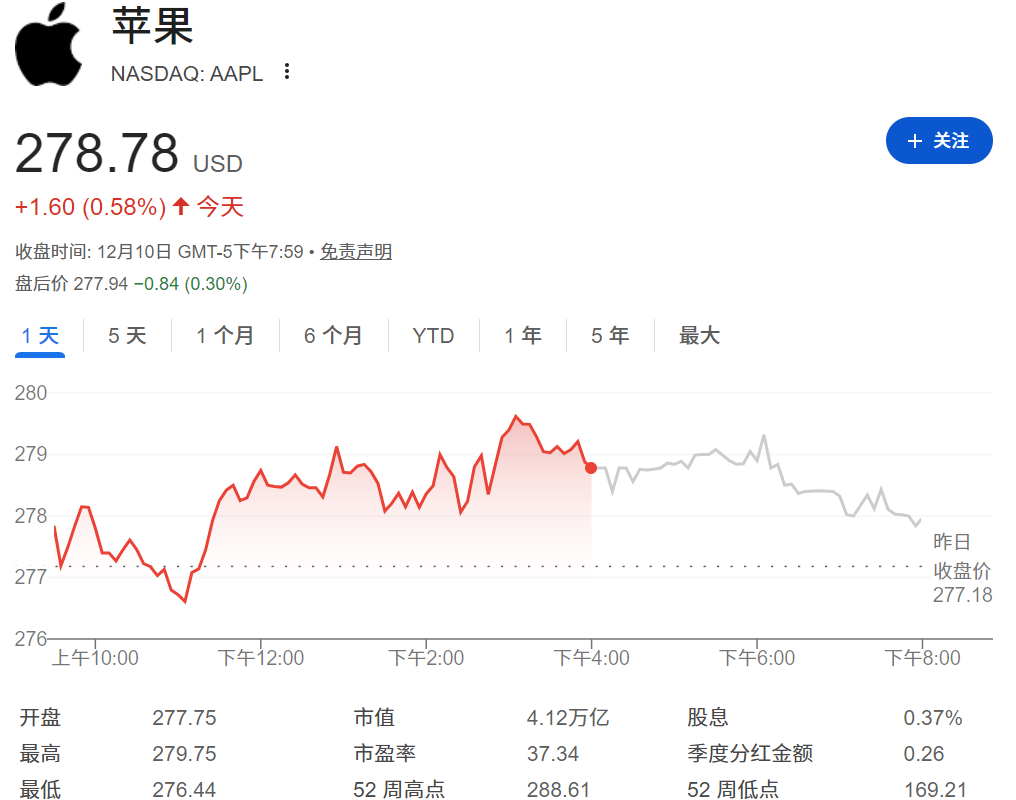Click the red upward arrow beside today's change

(x=182, y=205)
